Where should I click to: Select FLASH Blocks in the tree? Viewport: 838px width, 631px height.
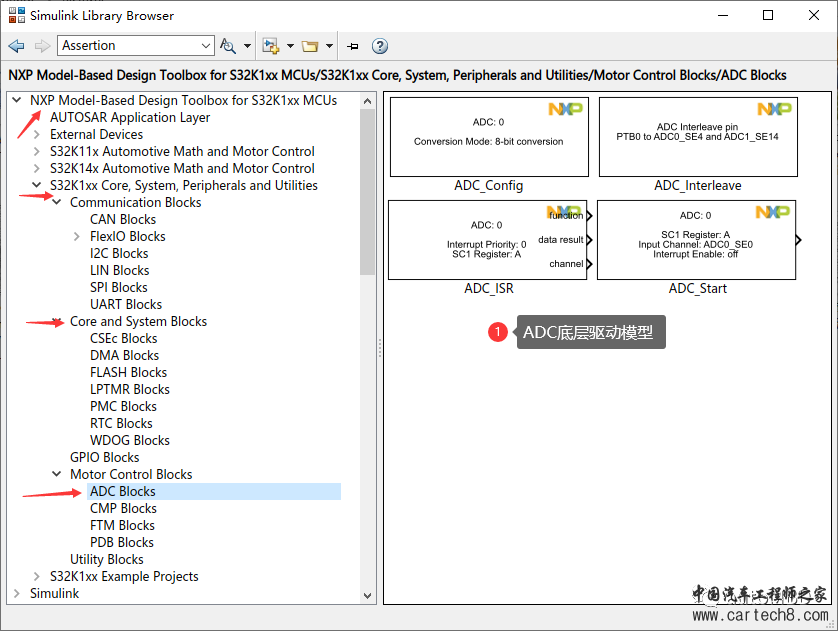[x=129, y=372]
